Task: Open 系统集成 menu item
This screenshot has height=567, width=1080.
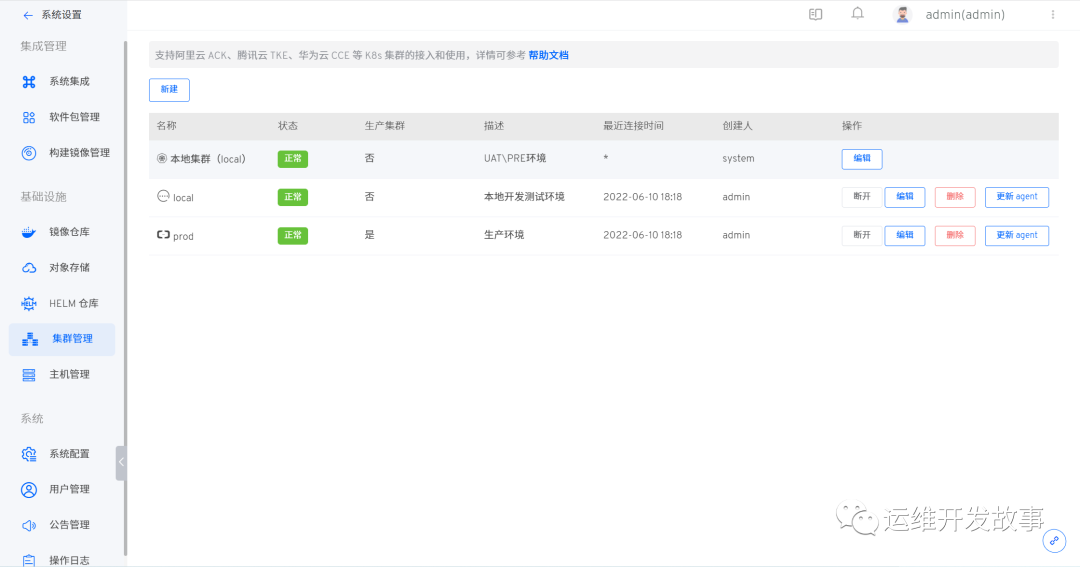Action: click(x=70, y=82)
